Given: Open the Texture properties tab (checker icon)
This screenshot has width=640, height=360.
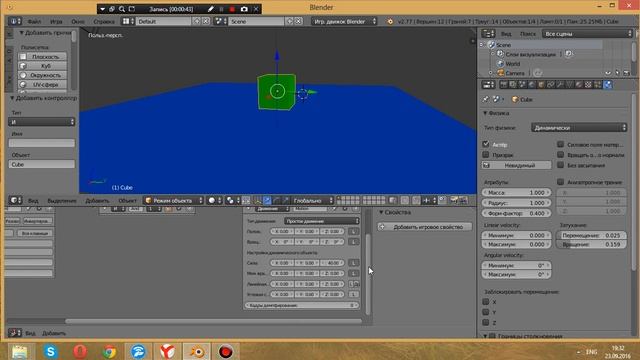Looking at the screenshot, I should pyautogui.click(x=588, y=84).
